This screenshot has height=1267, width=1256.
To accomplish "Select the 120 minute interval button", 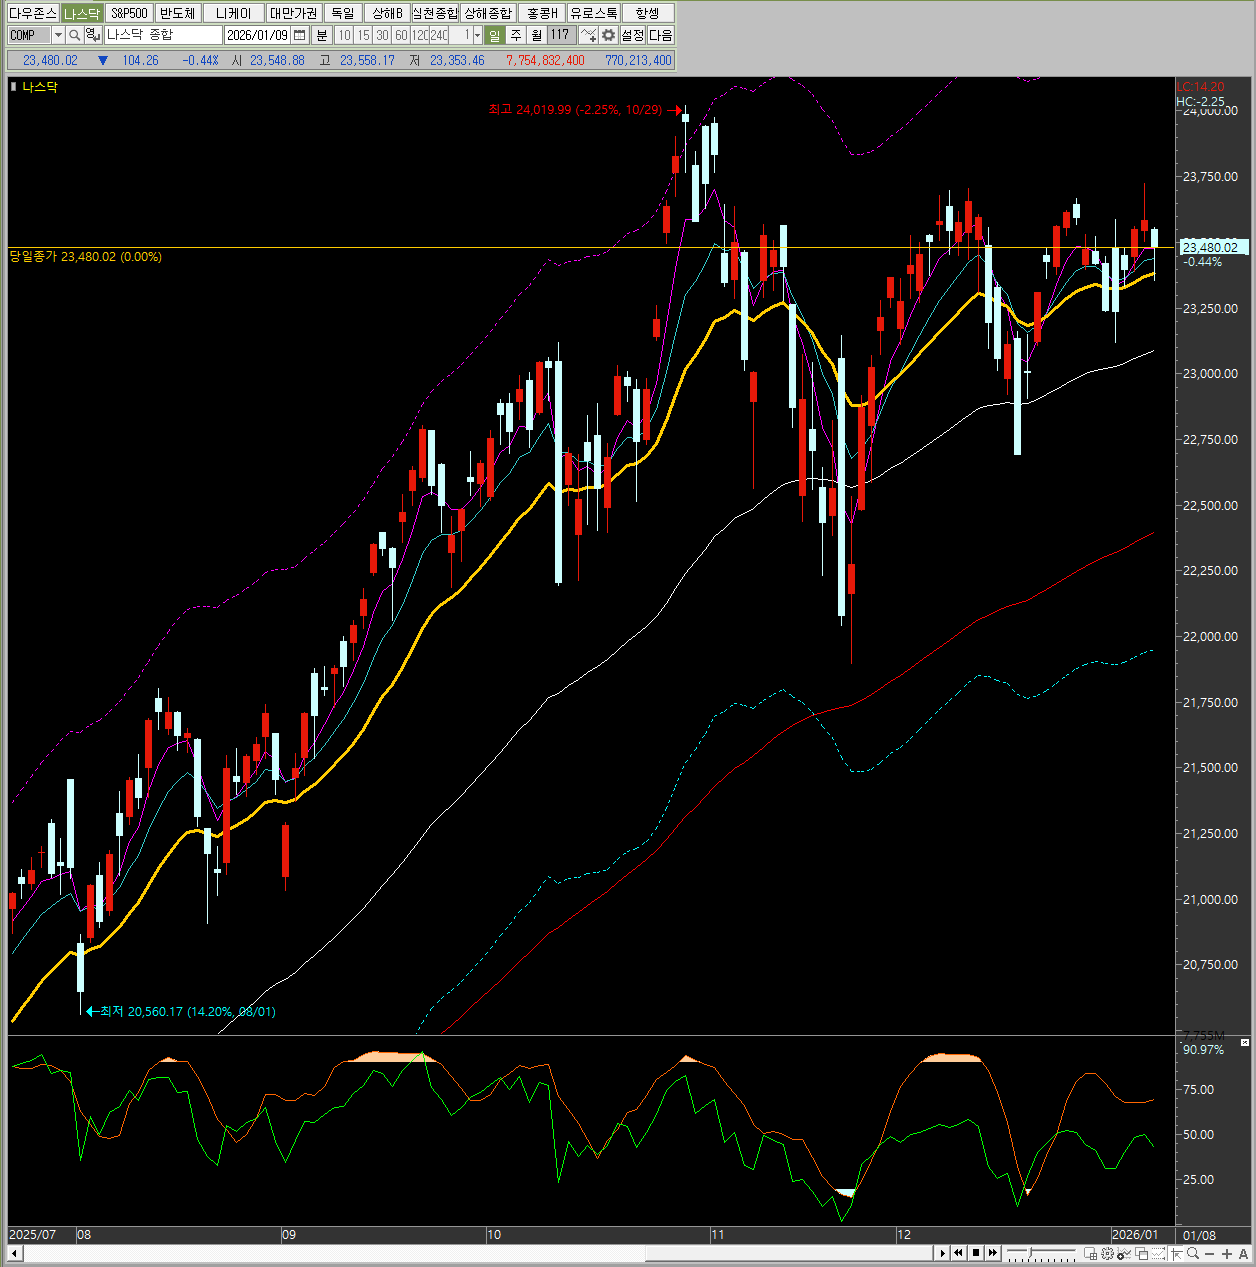I will click(420, 35).
